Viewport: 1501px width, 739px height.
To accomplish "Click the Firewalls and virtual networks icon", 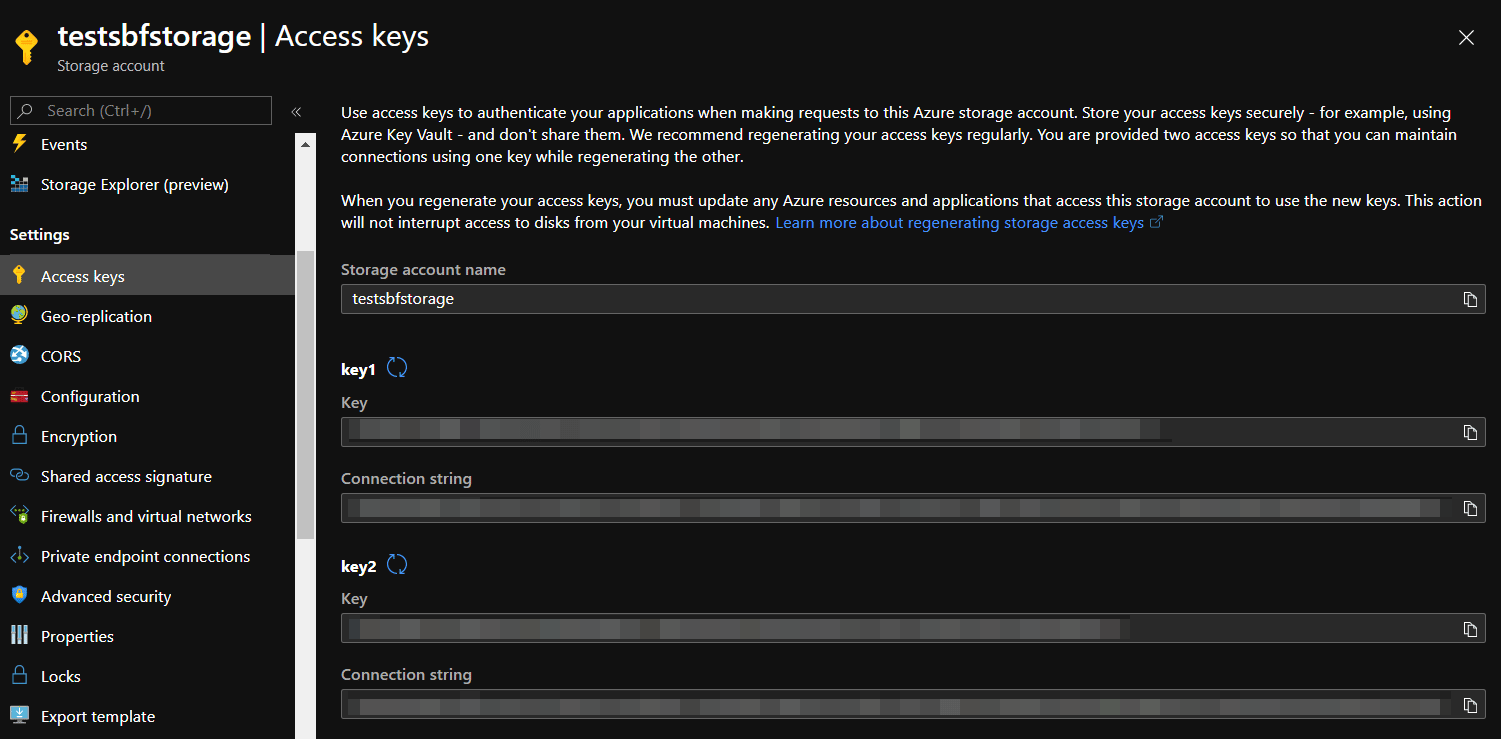I will click(19, 516).
